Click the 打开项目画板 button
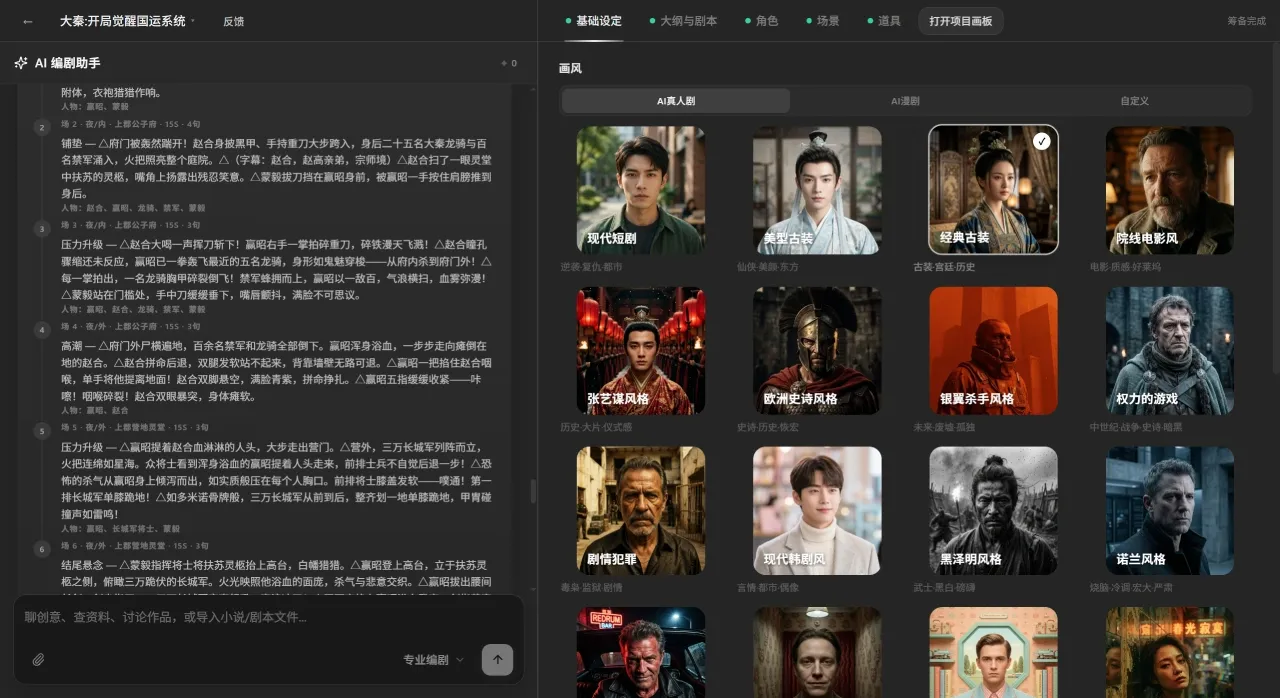 (960, 21)
